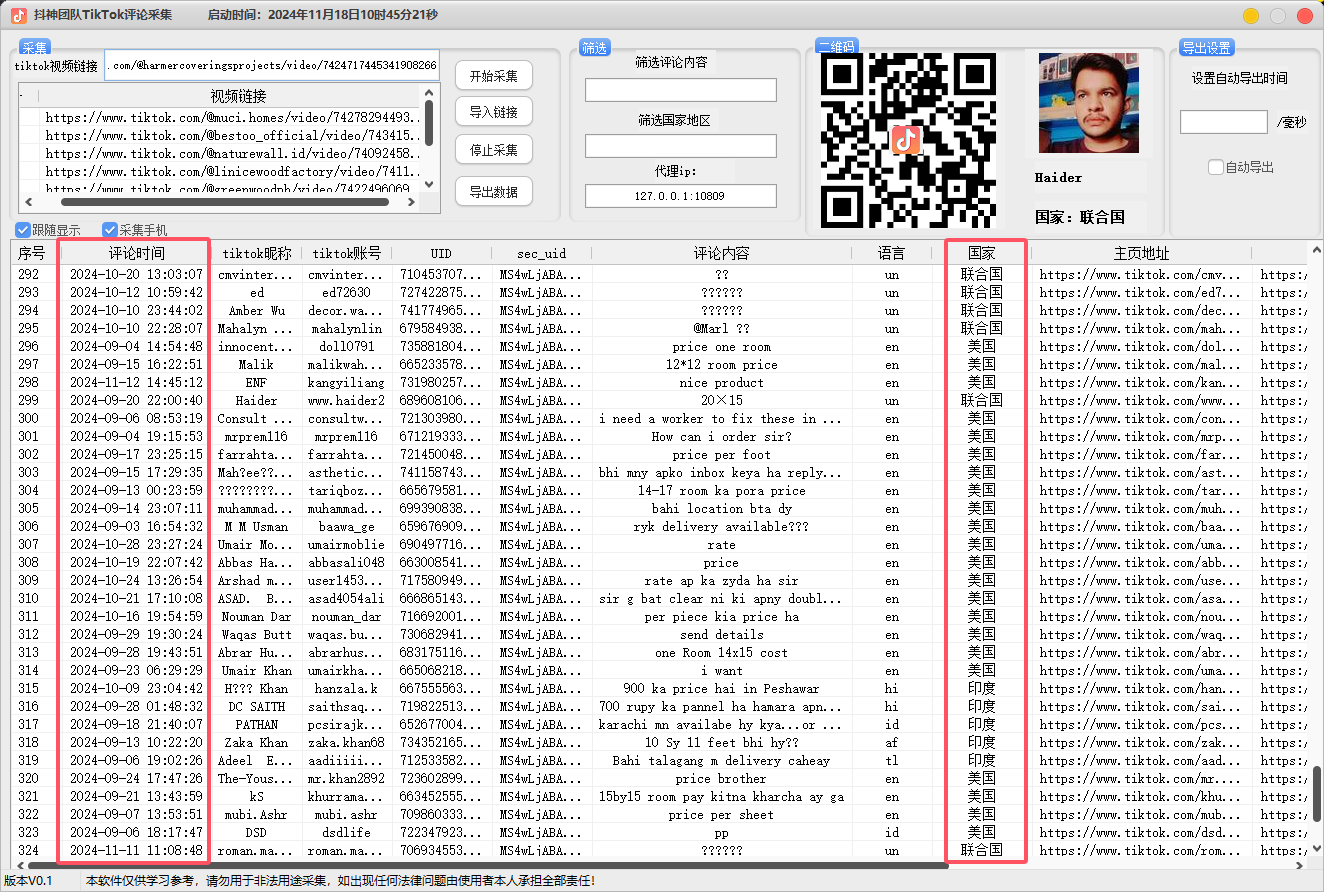Enable the 自动导出 checkbox
Screen dimensions: 1324x892
coord(1216,167)
